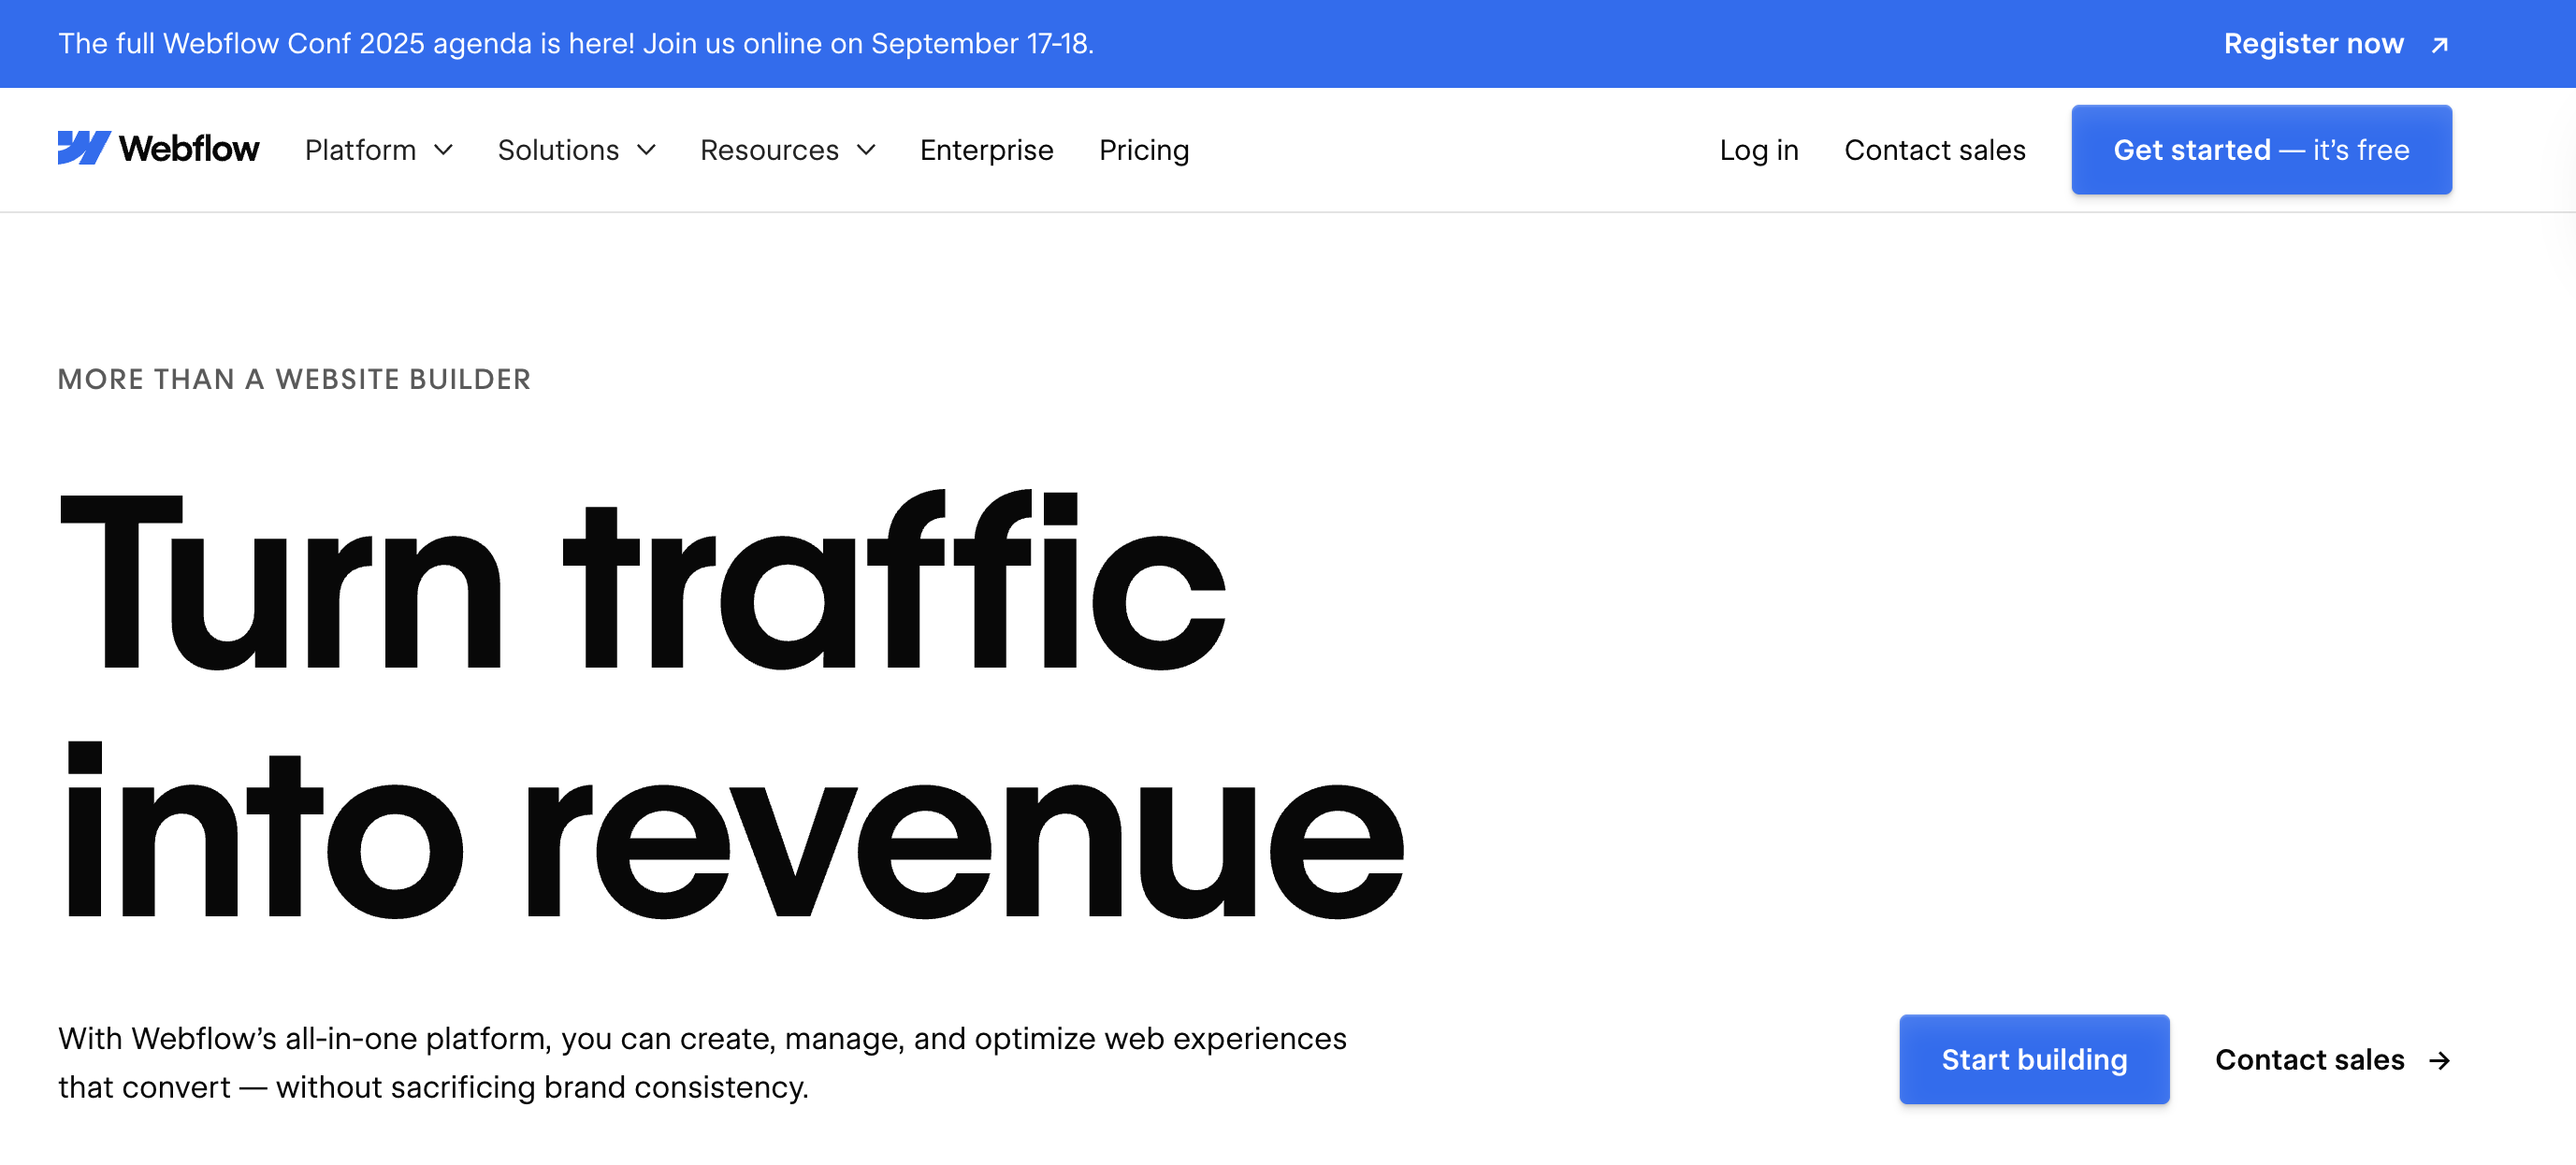Click Get started — it's free button

pos(2261,150)
